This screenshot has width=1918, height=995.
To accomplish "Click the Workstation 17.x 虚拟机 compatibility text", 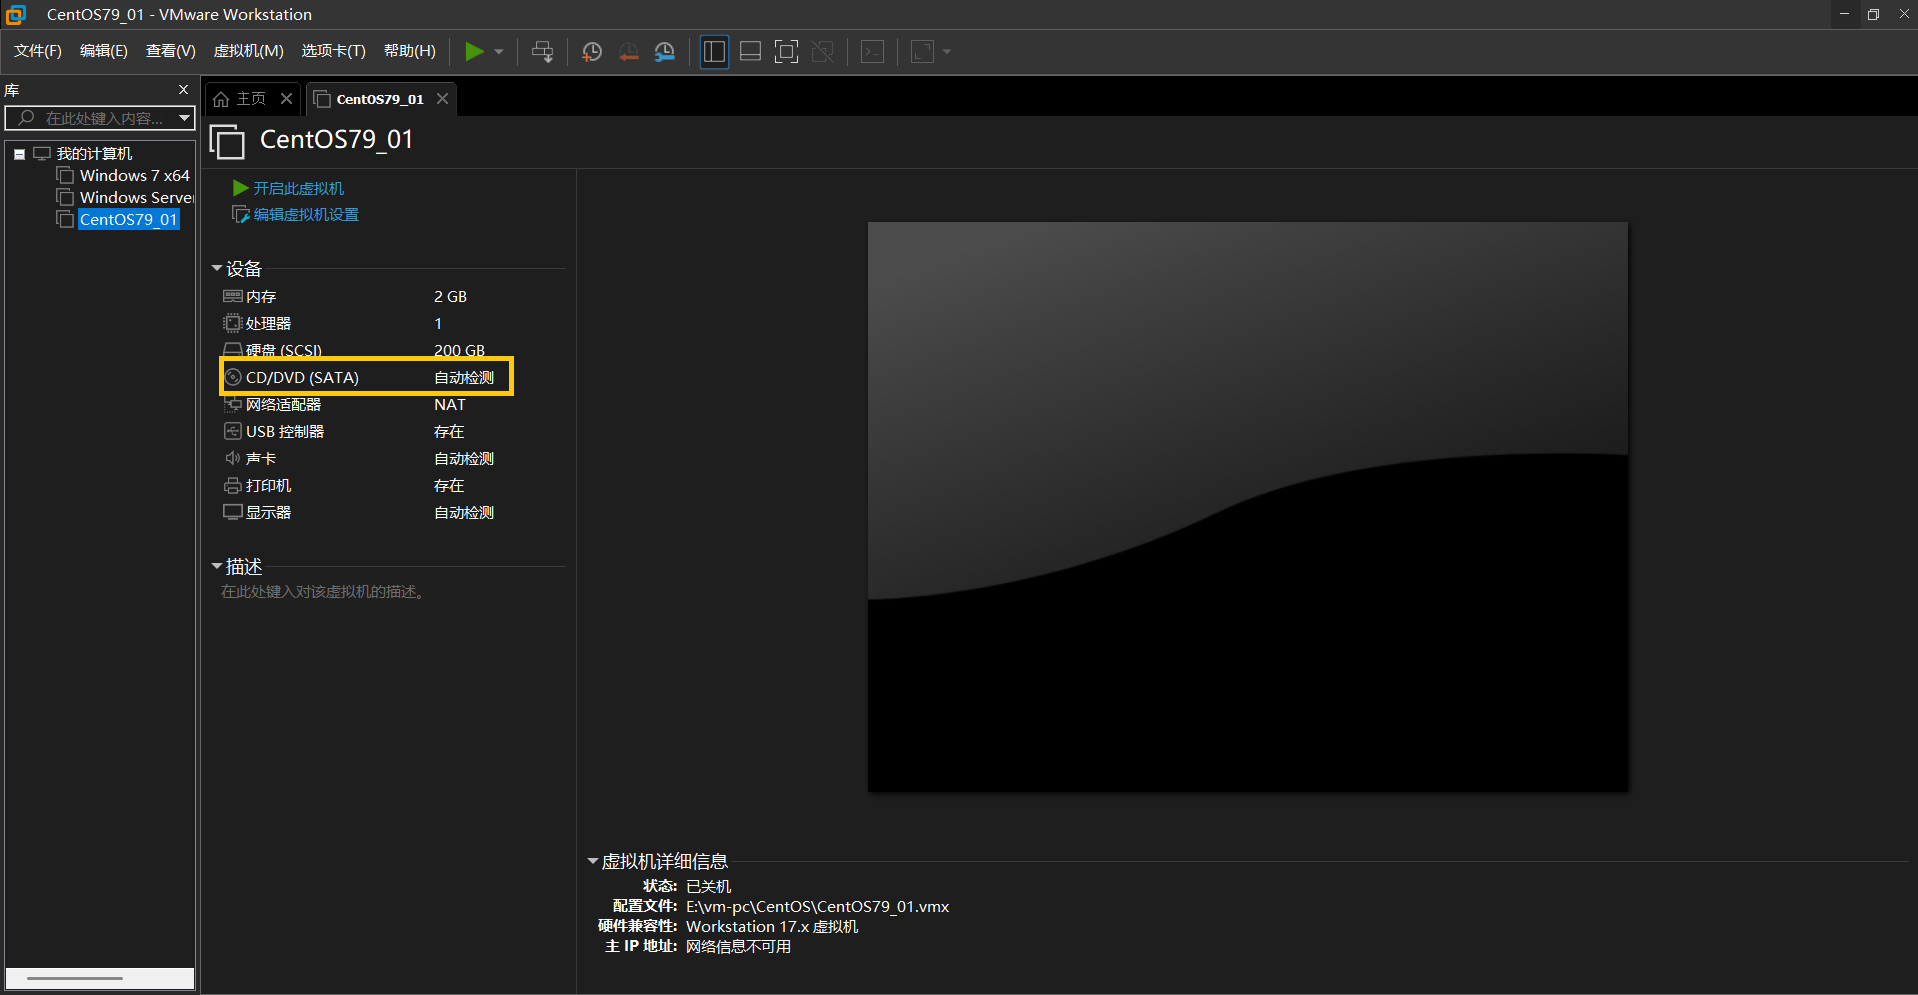I will coord(772,927).
